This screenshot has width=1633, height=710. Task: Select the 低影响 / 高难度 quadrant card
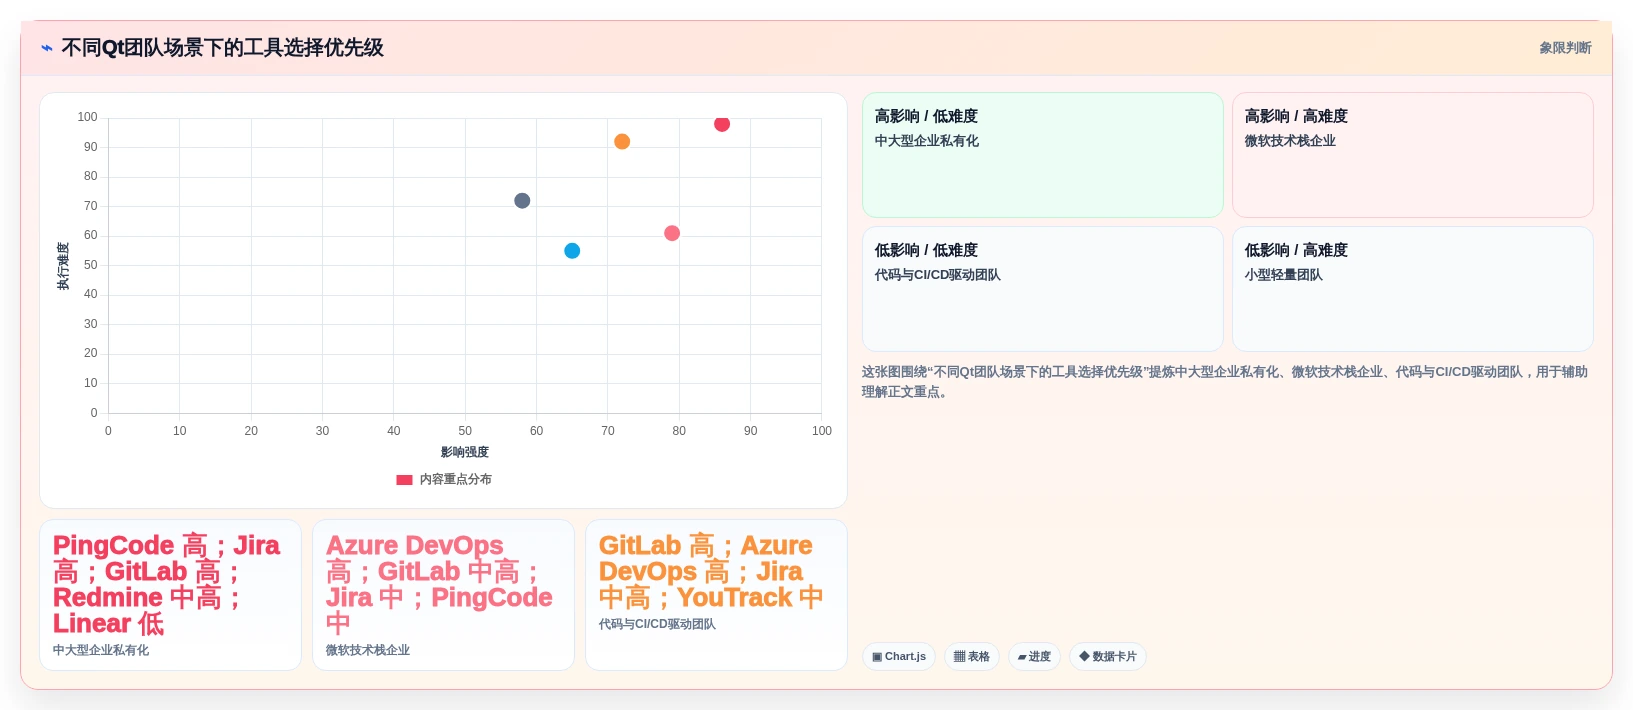[1413, 289]
